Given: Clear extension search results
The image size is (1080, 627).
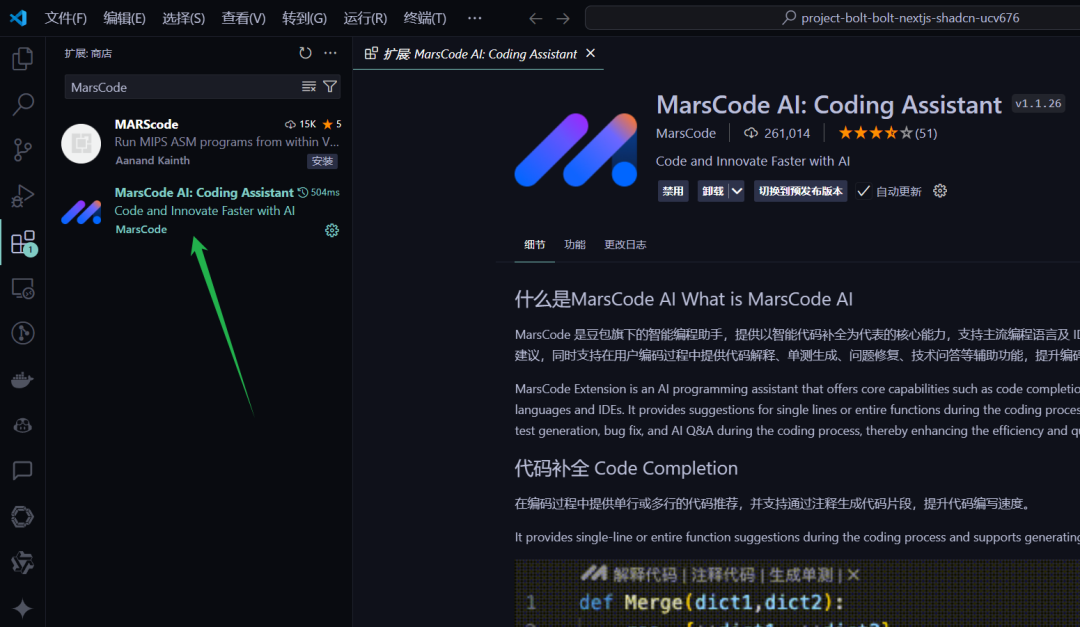Looking at the screenshot, I should (x=309, y=87).
